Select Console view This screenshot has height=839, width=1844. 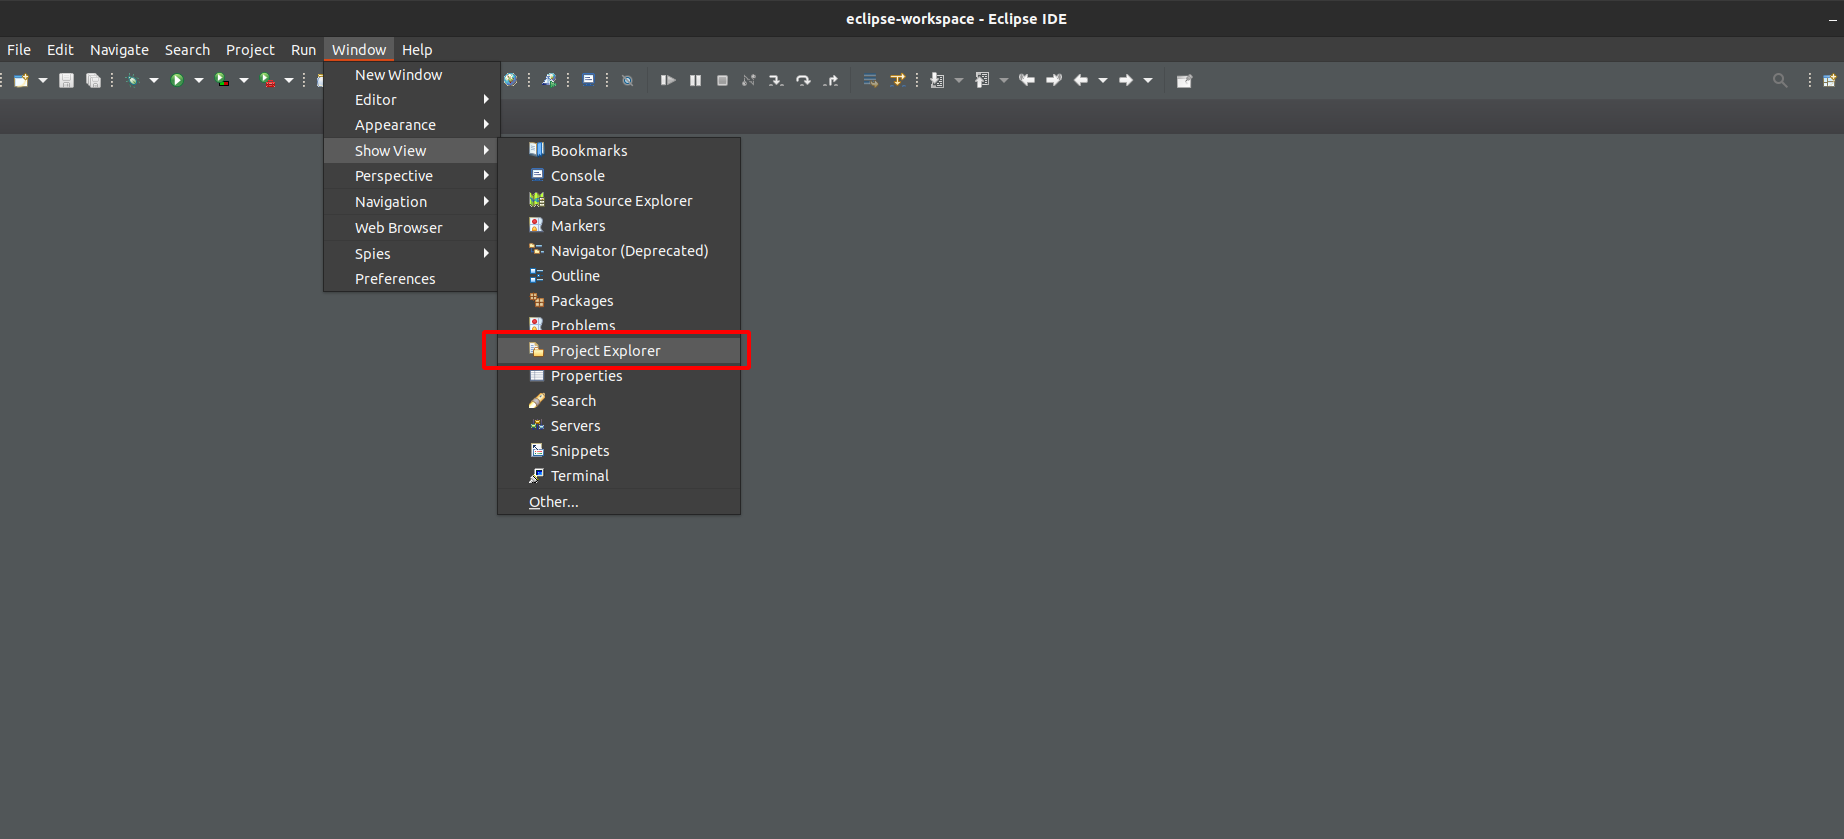[x=619, y=176]
